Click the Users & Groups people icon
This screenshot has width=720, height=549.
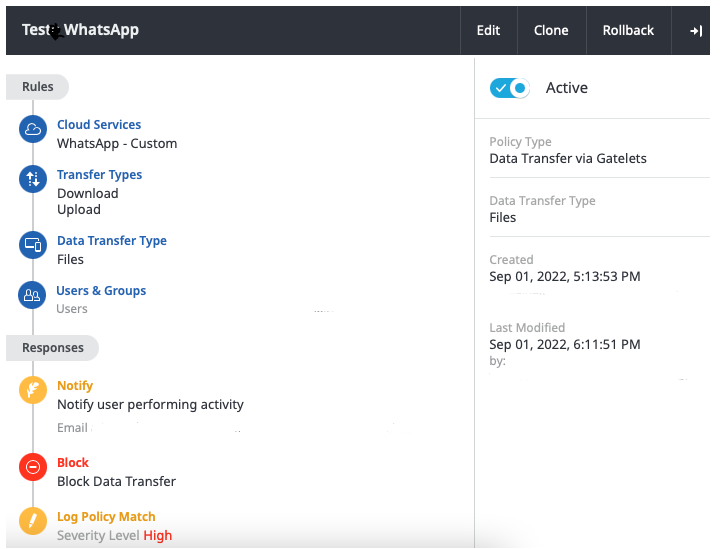pos(32,295)
